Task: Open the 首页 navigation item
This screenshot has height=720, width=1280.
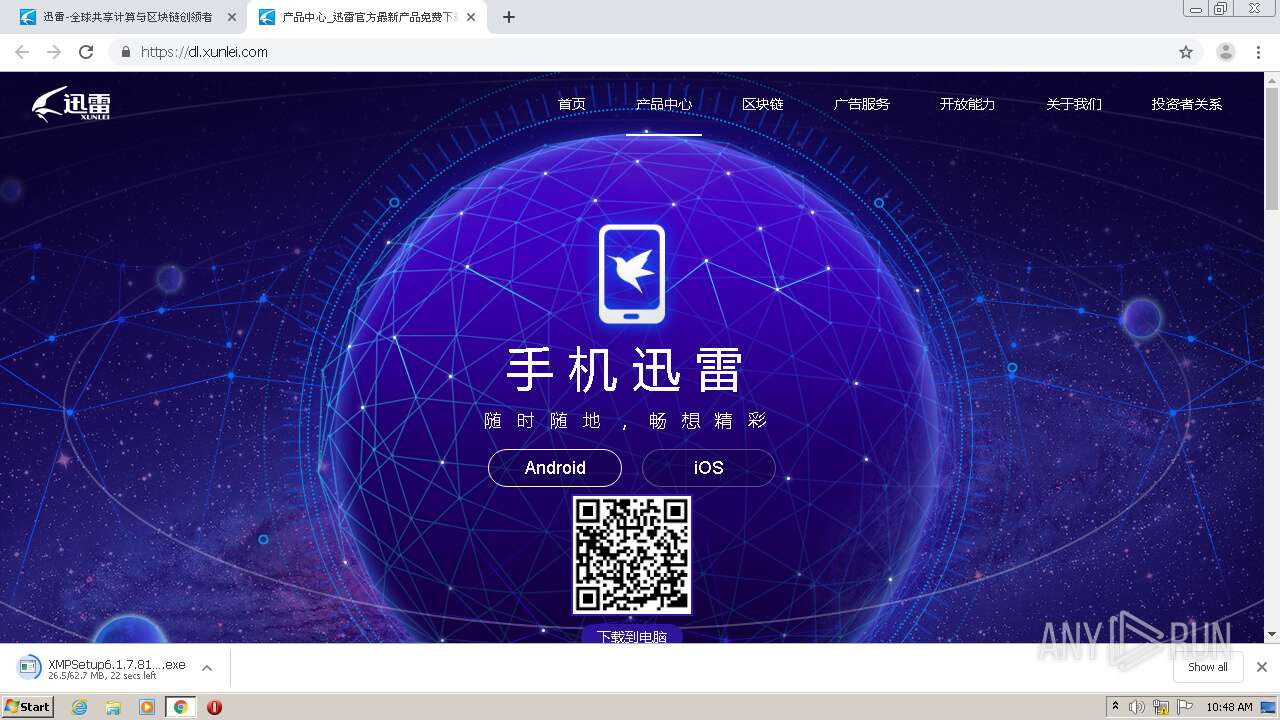Action: (x=571, y=104)
